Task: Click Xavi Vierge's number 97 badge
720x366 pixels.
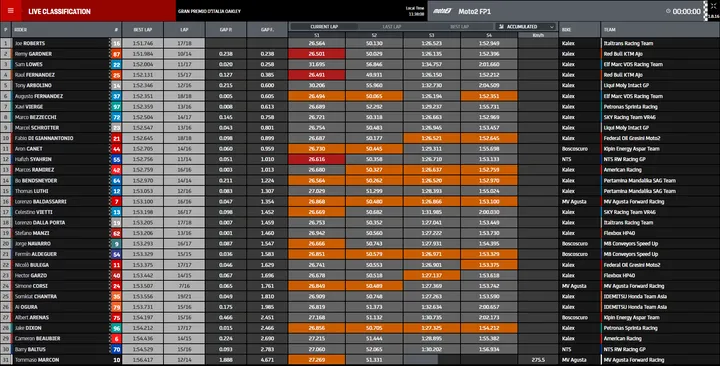Action: (x=116, y=107)
